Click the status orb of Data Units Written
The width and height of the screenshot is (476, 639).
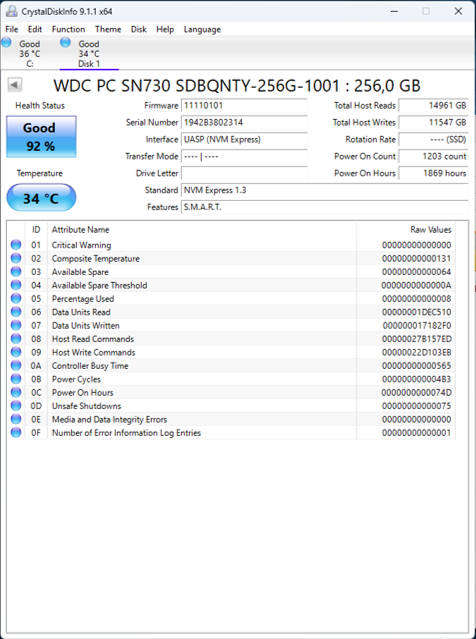point(16,325)
